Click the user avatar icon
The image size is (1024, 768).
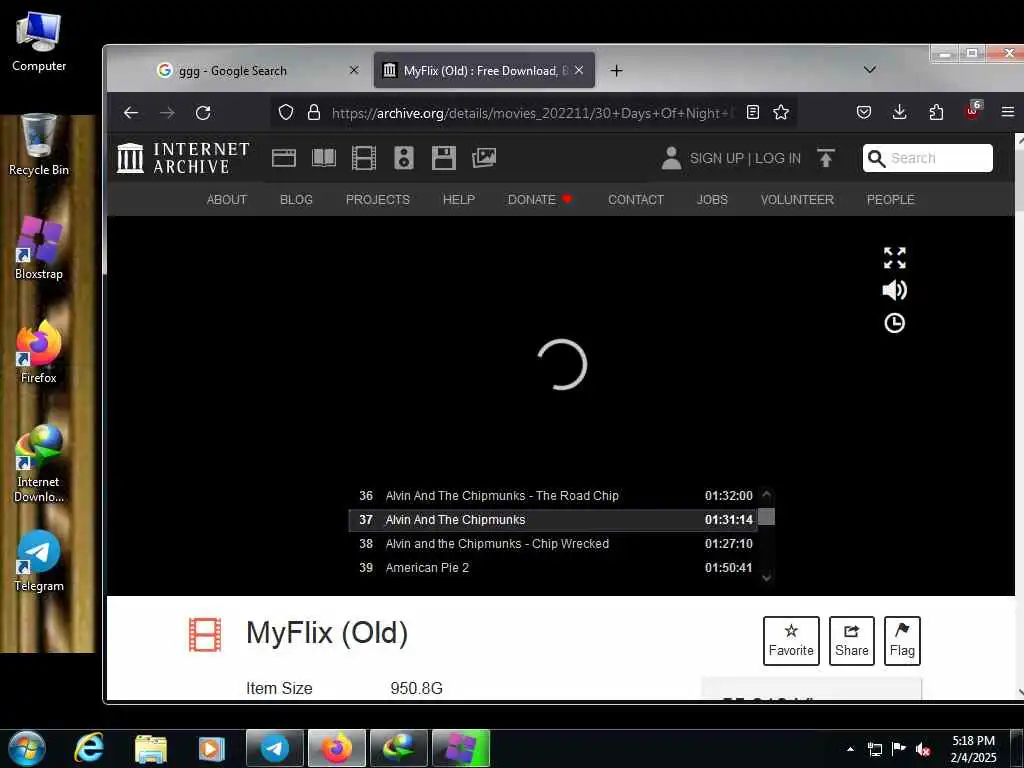[x=671, y=158]
